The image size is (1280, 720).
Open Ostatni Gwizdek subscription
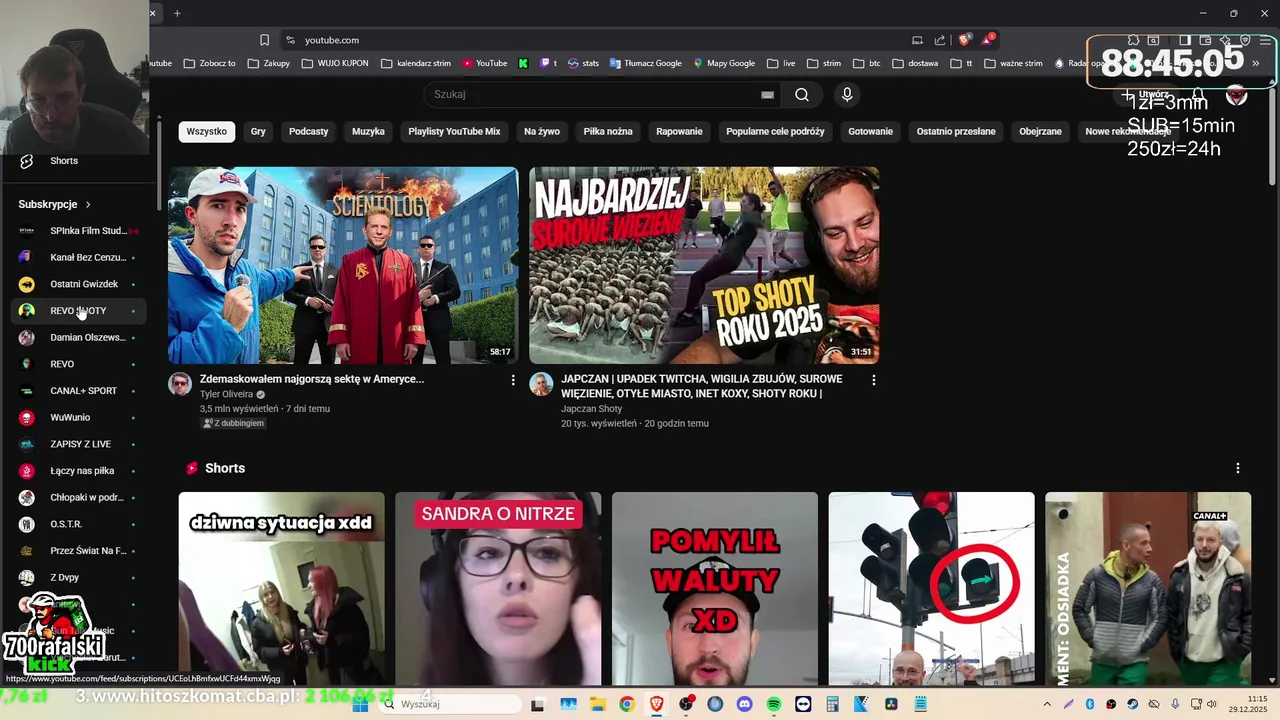click(78, 284)
